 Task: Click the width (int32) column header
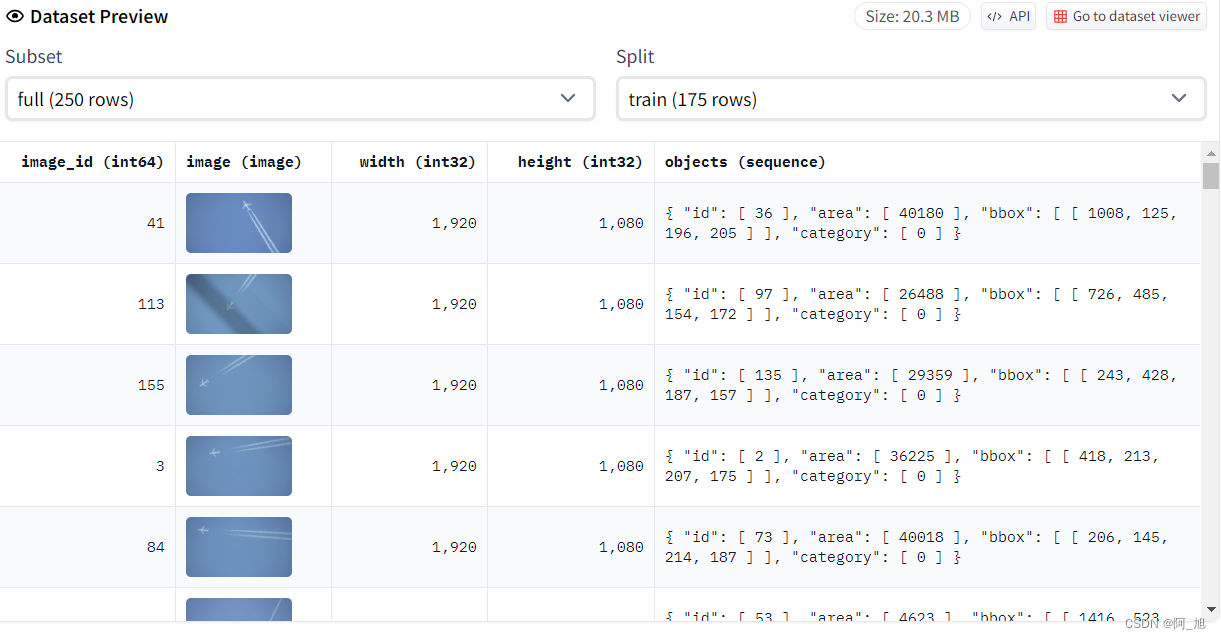tap(417, 162)
